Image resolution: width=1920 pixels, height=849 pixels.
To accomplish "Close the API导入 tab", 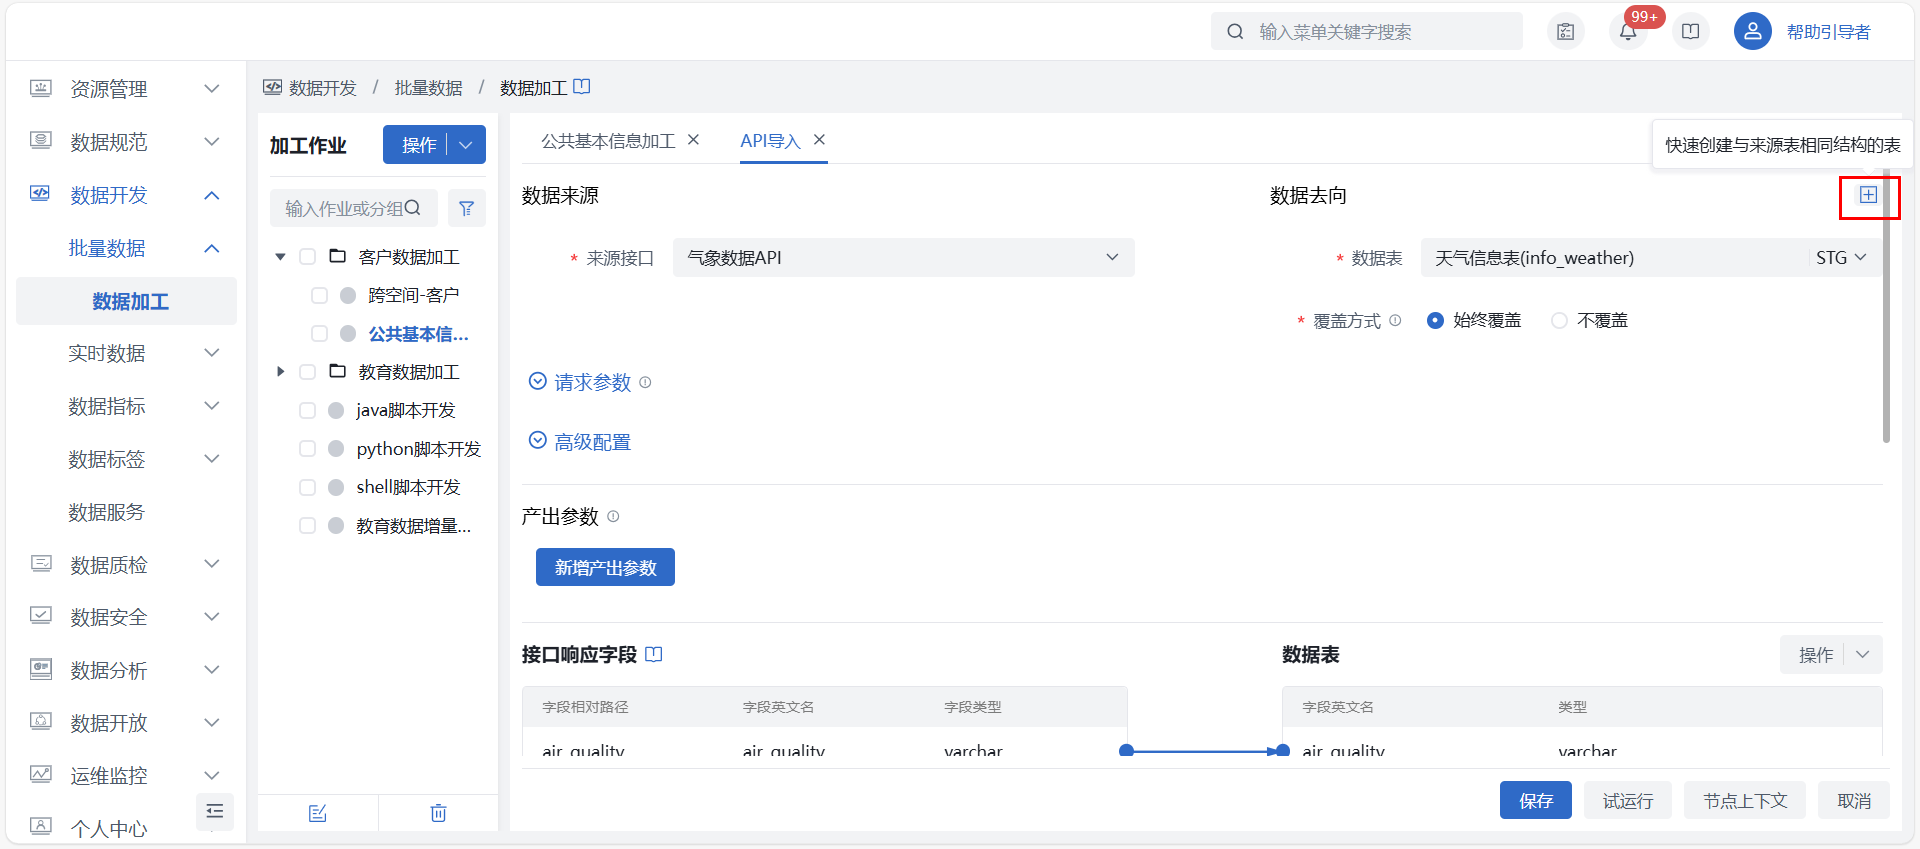I will pyautogui.click(x=819, y=140).
